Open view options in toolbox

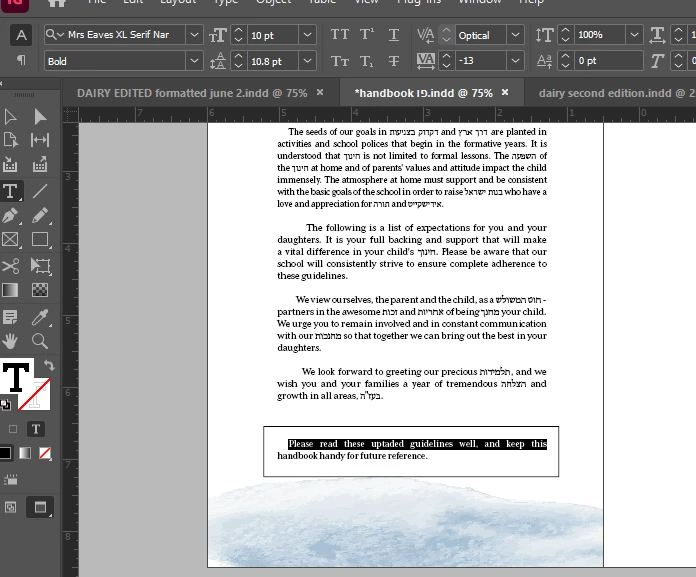pos(11,480)
